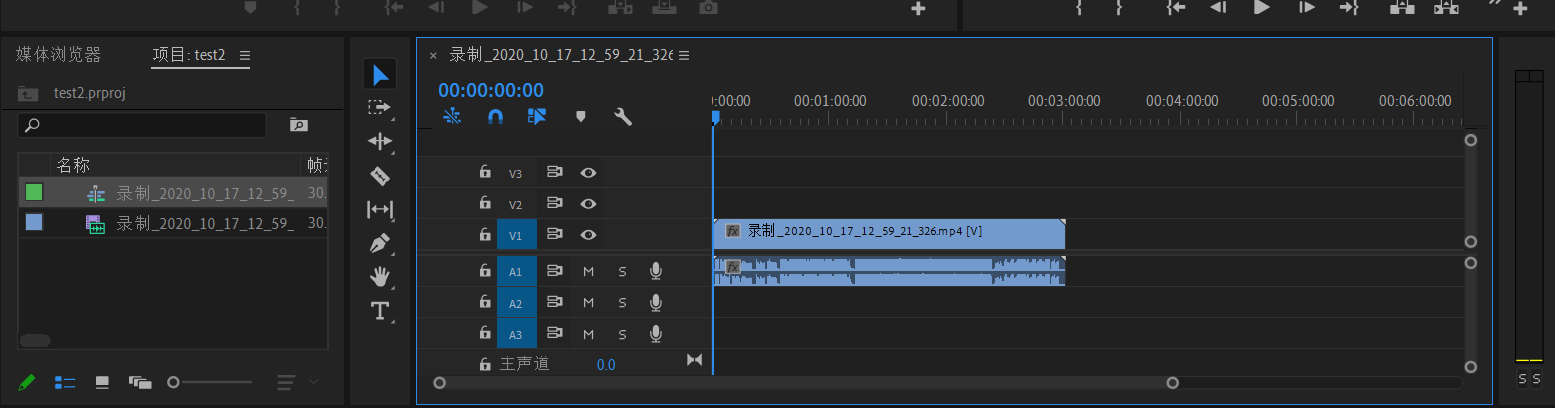Select the Type tool

[379, 311]
